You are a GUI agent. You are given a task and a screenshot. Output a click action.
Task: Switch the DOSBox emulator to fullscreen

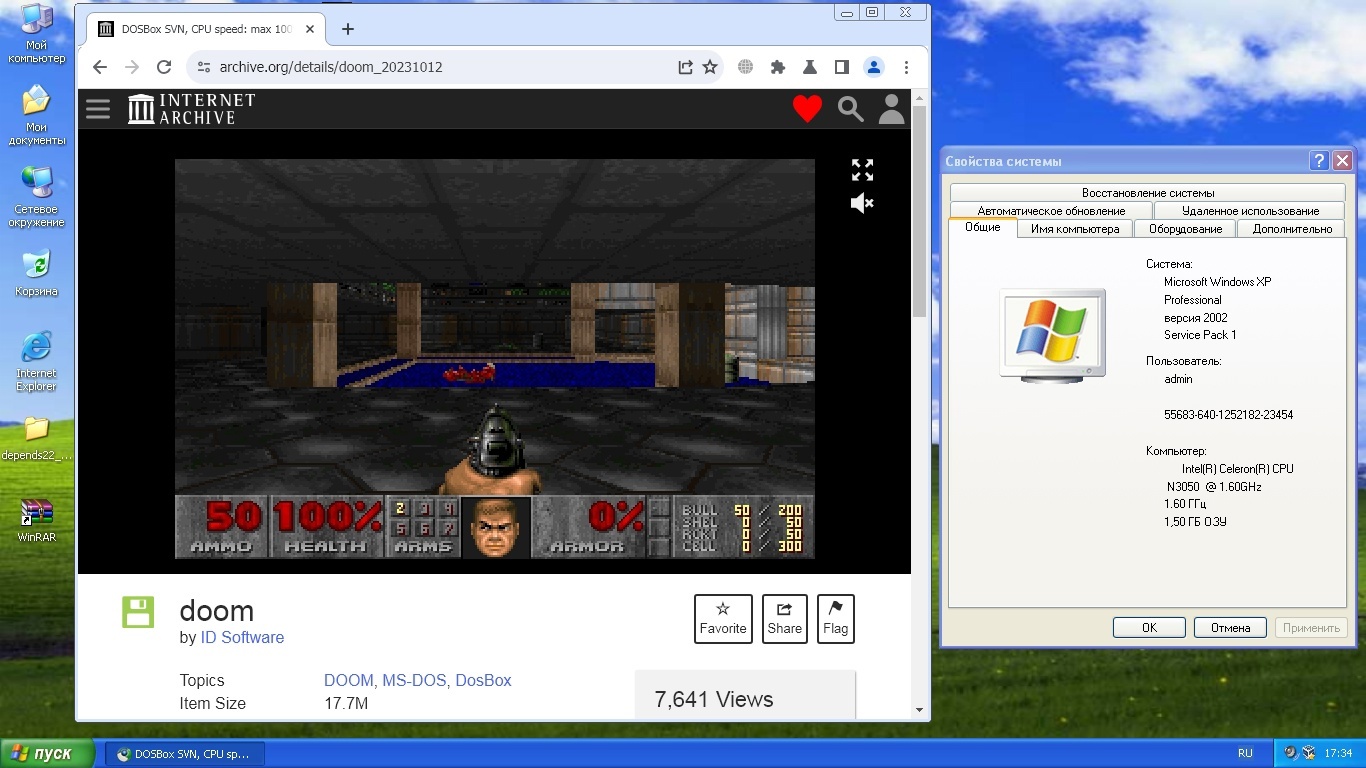tap(862, 170)
